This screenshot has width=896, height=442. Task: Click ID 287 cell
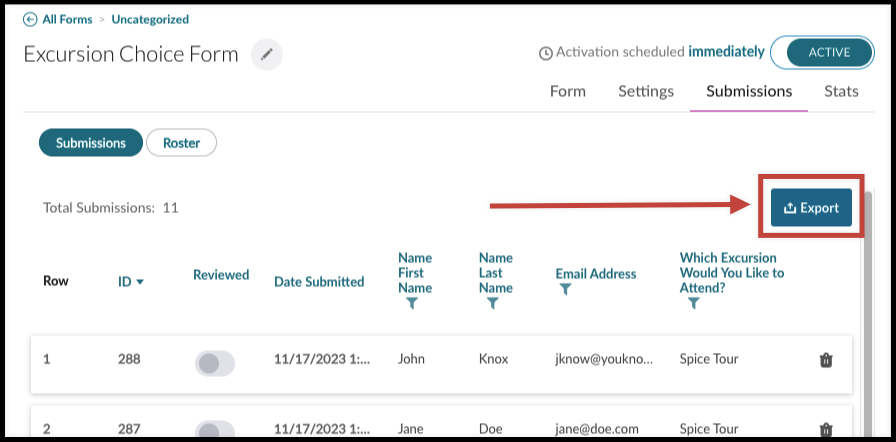pos(129,429)
